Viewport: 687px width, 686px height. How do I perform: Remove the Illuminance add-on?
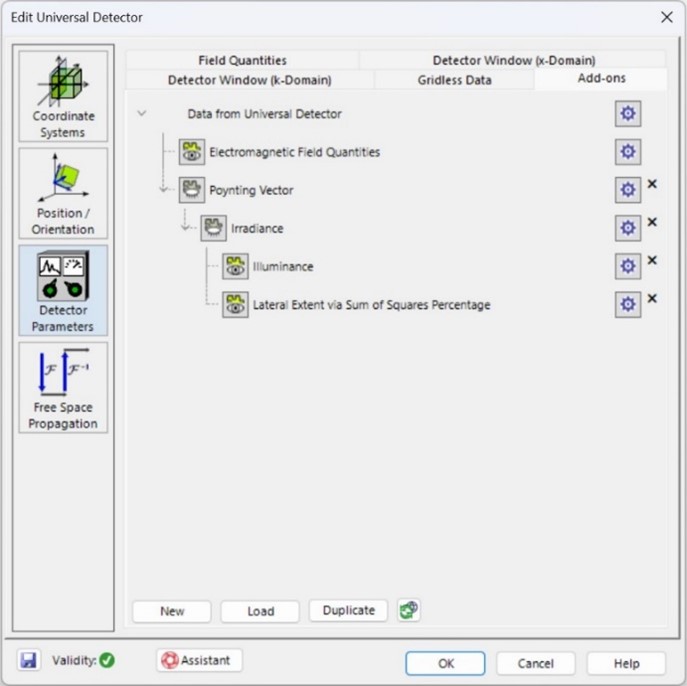coord(652,260)
